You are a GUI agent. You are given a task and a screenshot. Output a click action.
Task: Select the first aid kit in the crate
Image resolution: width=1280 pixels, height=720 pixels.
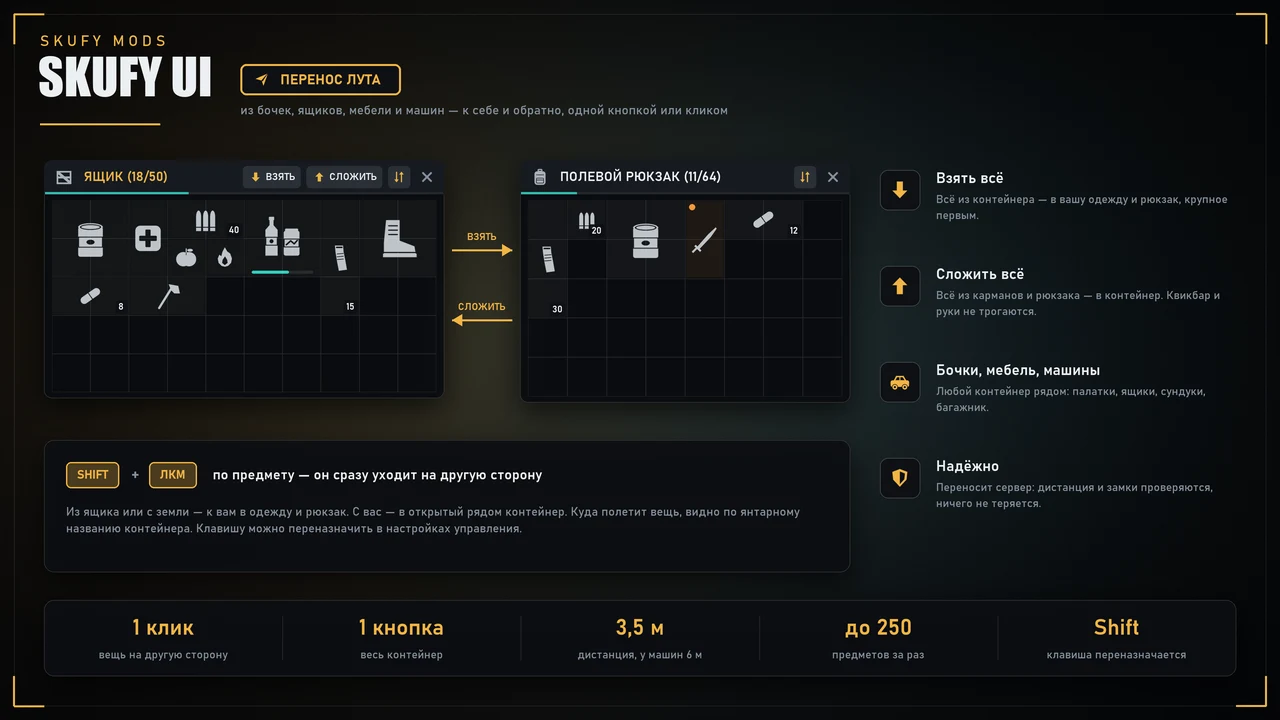click(148, 238)
